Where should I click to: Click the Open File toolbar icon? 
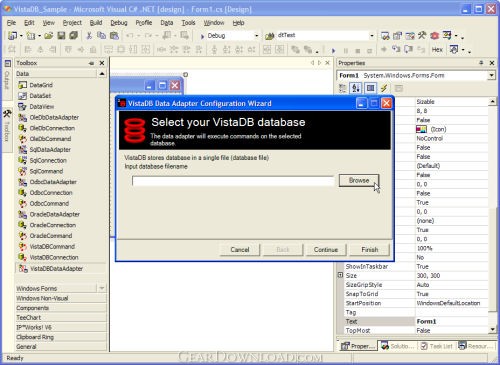click(x=49, y=35)
